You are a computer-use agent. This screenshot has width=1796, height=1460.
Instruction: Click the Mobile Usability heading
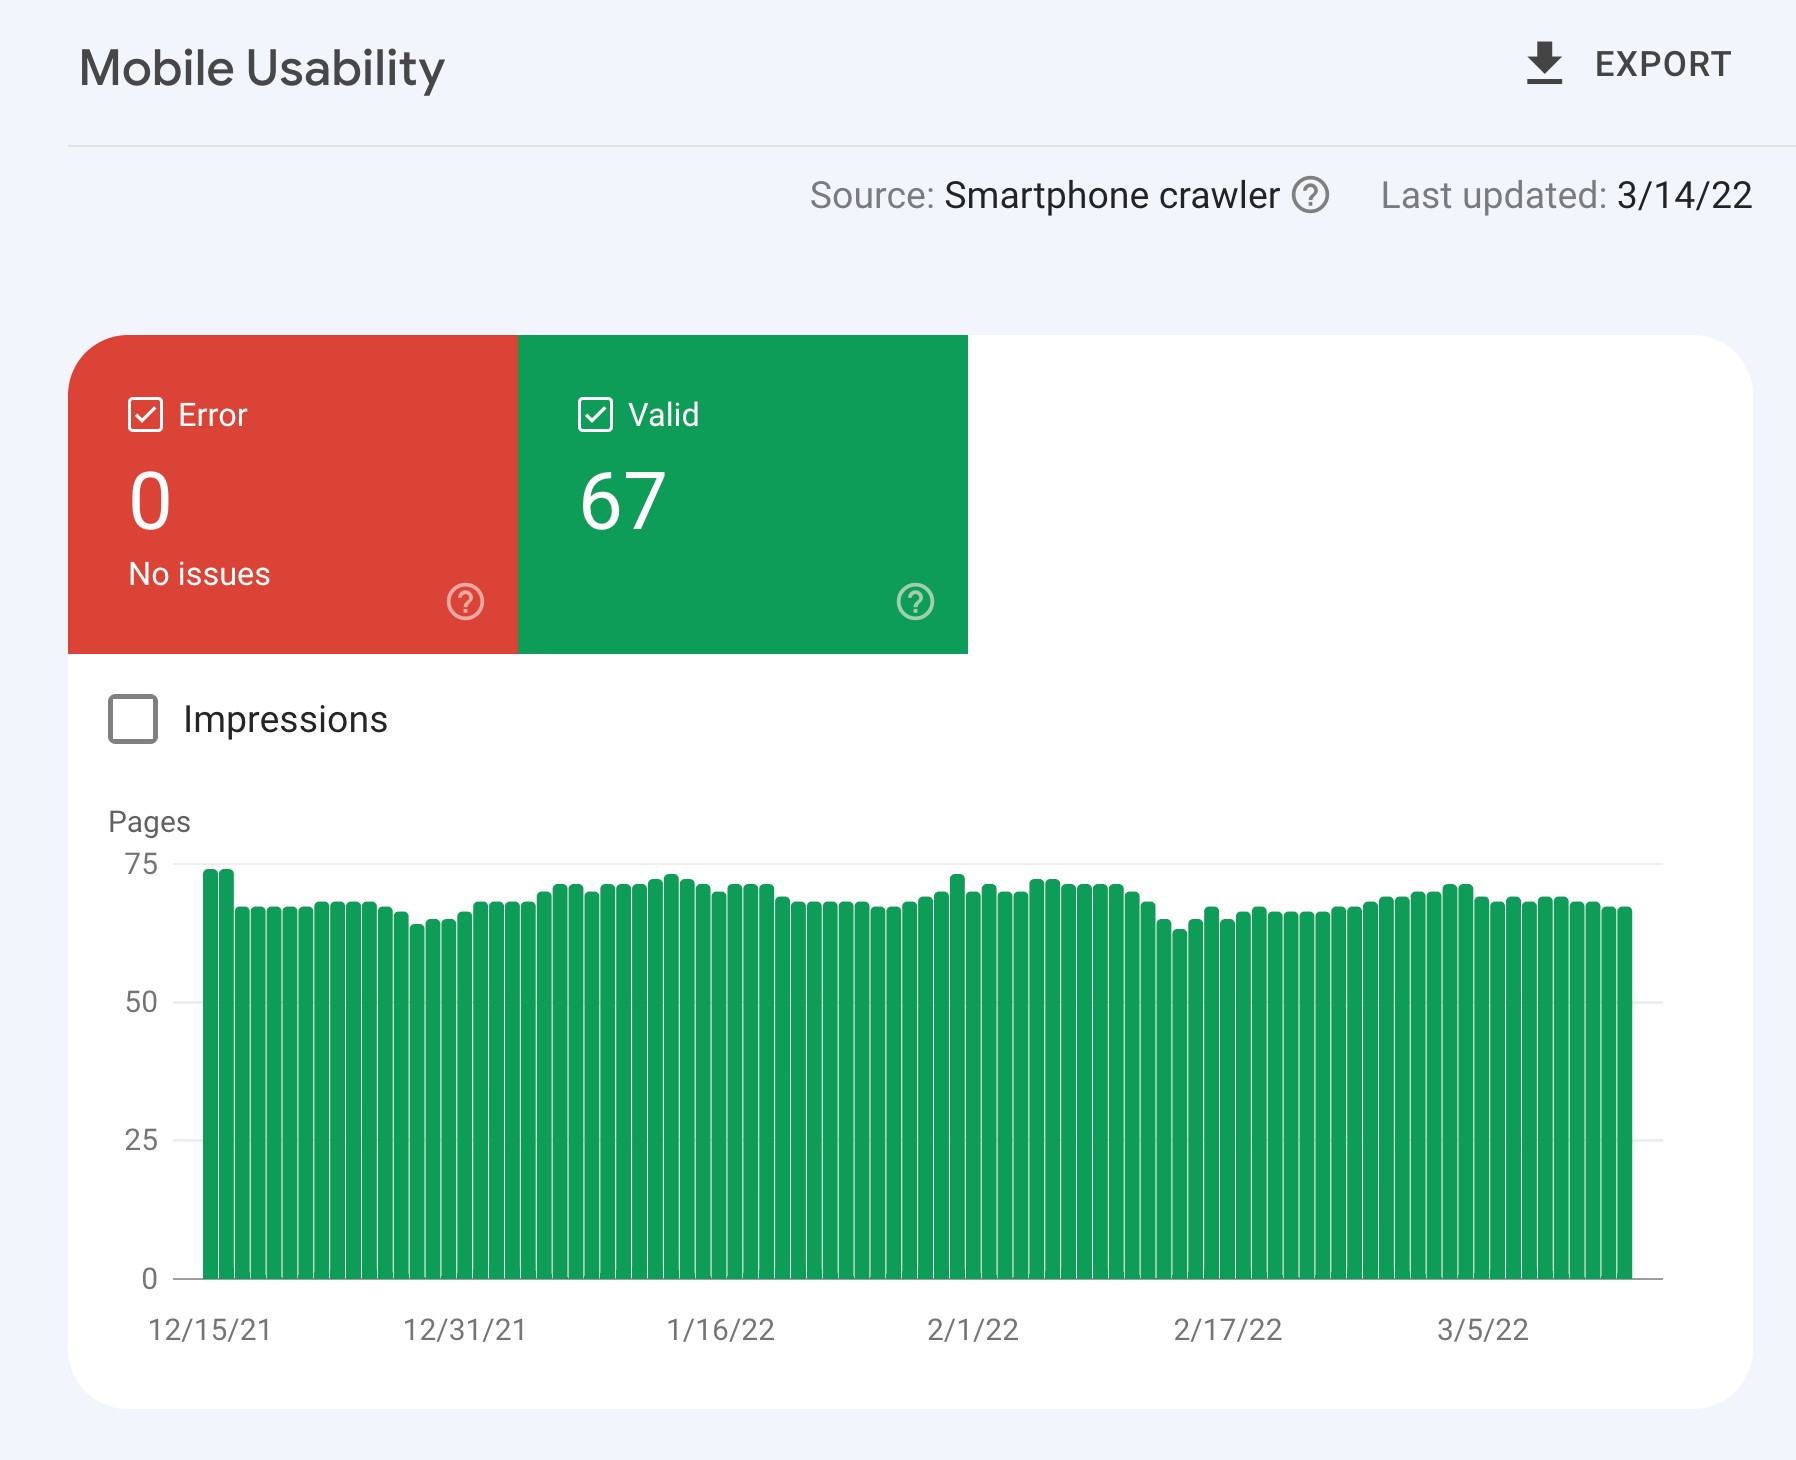click(262, 69)
